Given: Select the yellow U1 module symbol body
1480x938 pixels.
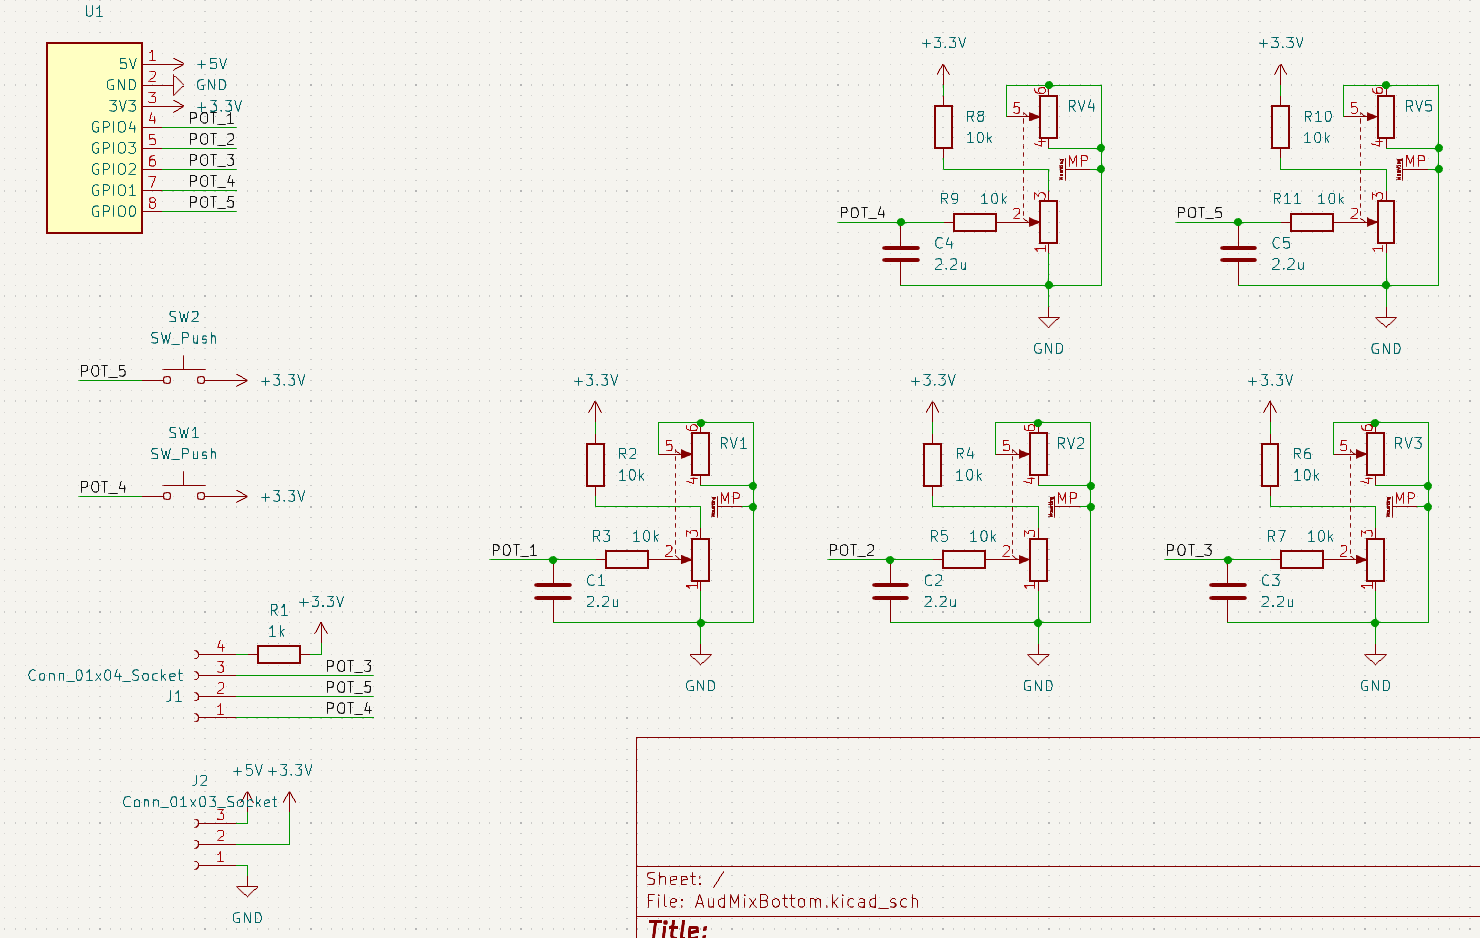Looking at the screenshot, I should [x=94, y=138].
